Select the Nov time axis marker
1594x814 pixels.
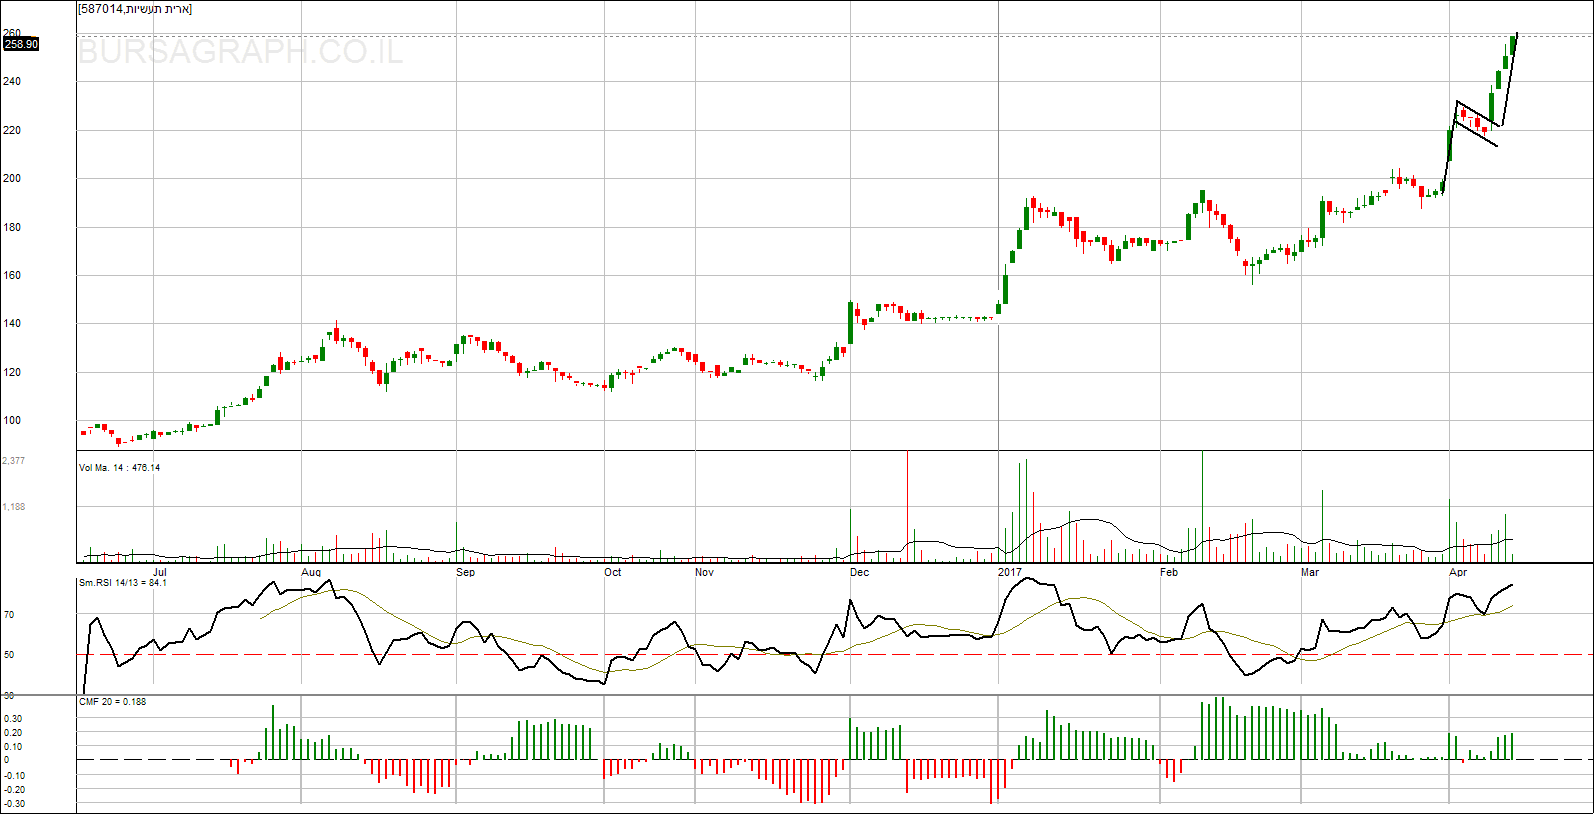[704, 573]
